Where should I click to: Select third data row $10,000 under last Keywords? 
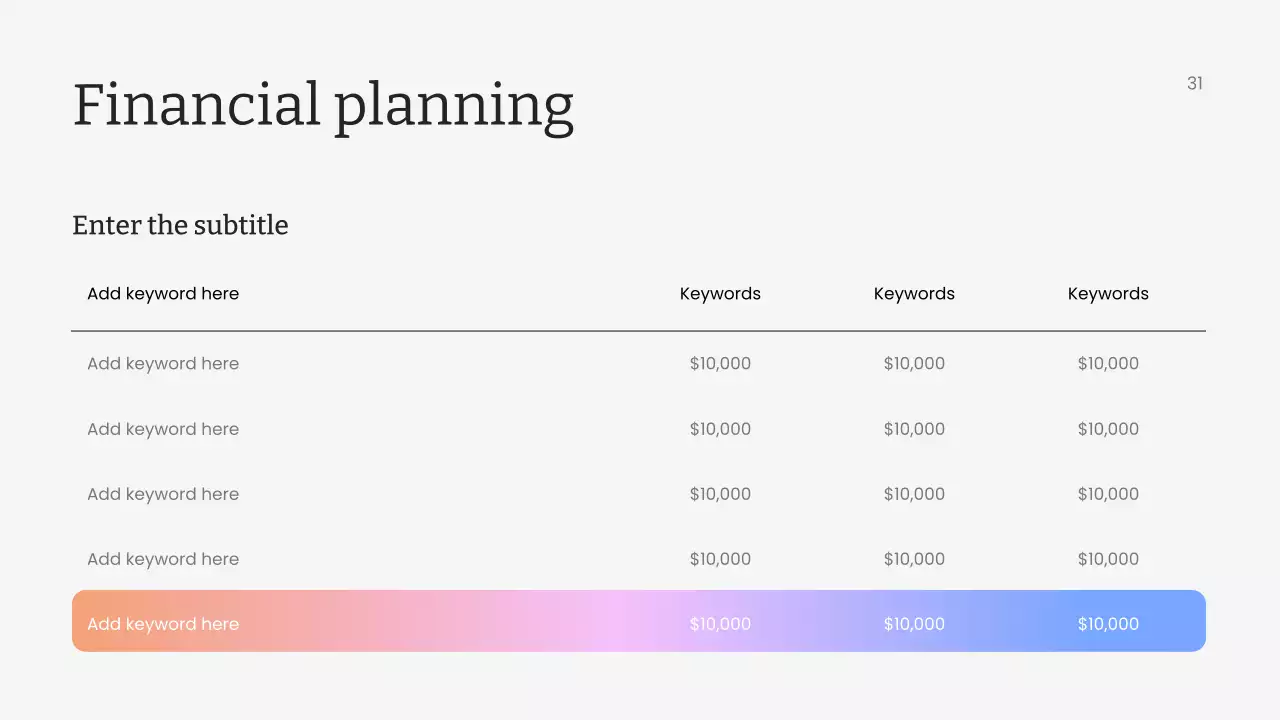(x=1108, y=494)
